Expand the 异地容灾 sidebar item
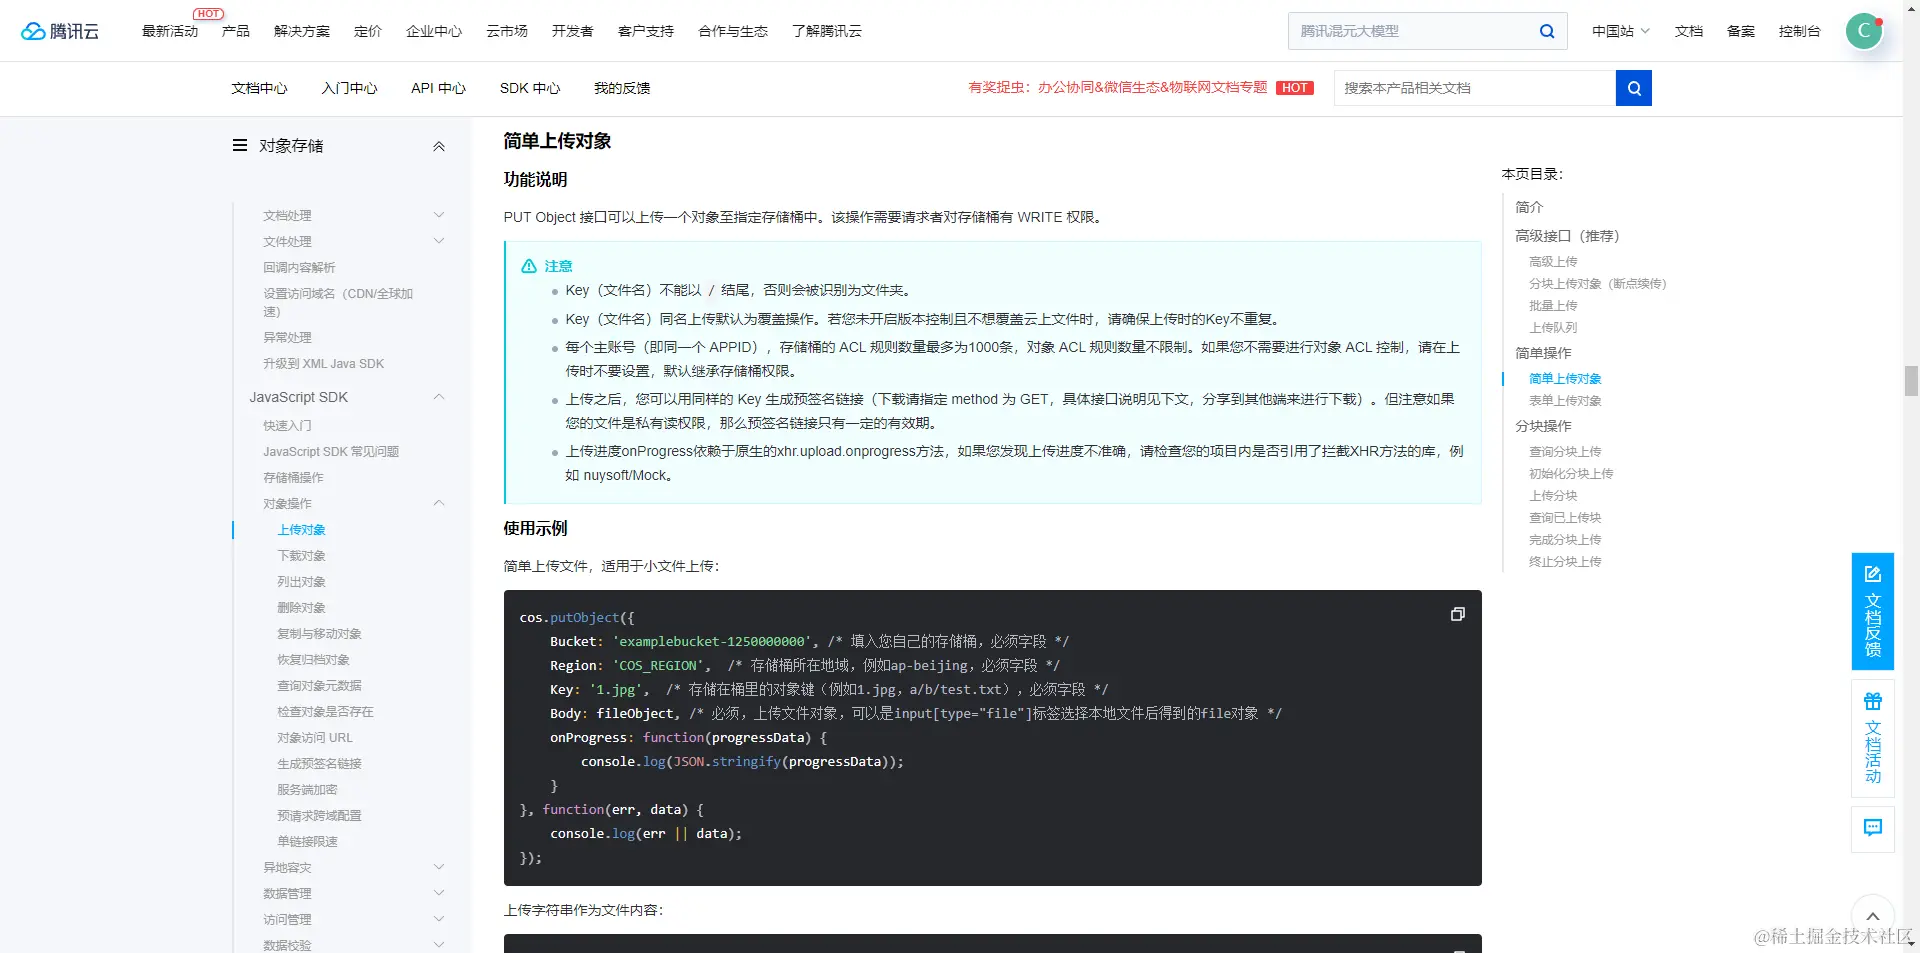This screenshot has height=953, width=1920. [439, 867]
